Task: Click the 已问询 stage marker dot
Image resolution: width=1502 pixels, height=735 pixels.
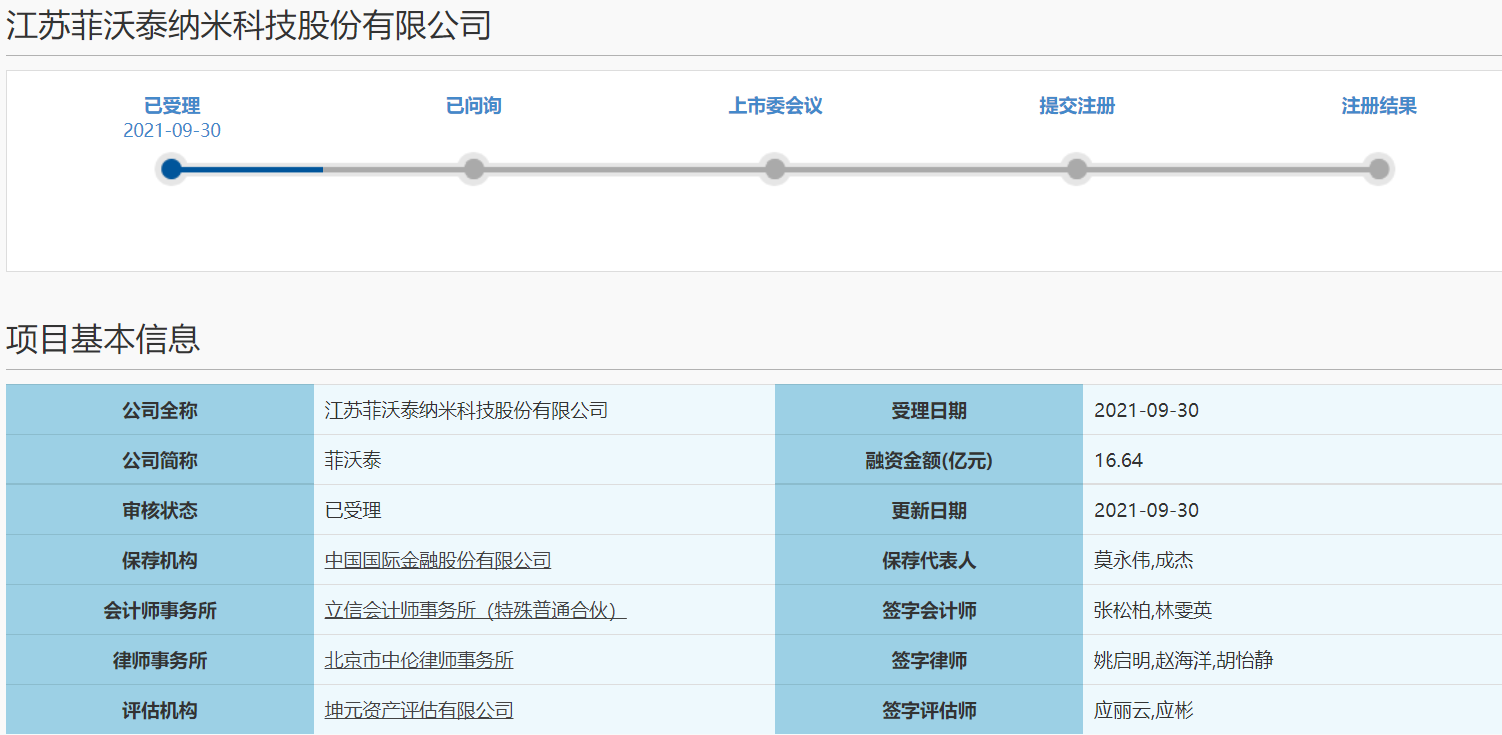Action: coord(474,169)
